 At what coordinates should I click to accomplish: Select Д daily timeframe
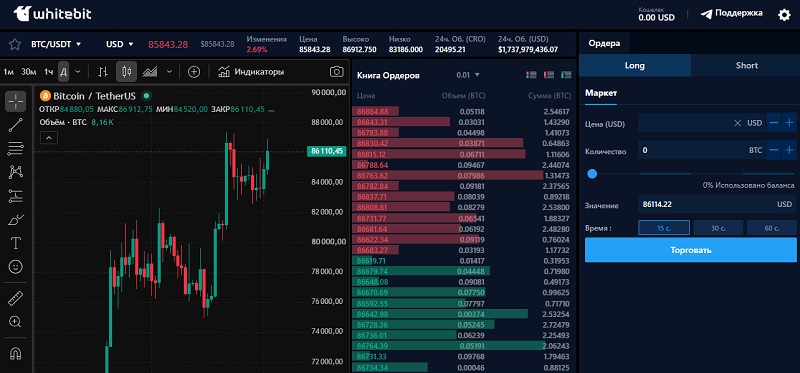pyautogui.click(x=64, y=72)
